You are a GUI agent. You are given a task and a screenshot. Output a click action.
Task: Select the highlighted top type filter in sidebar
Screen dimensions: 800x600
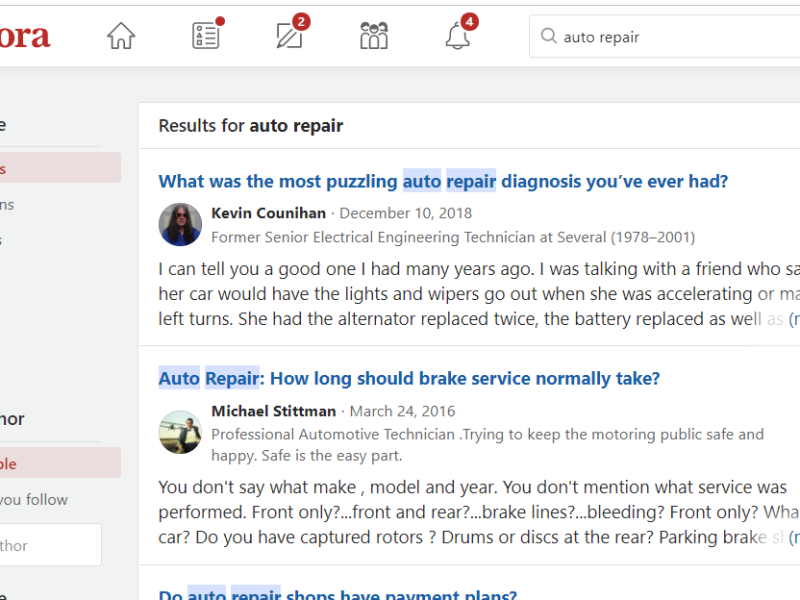coord(58,168)
